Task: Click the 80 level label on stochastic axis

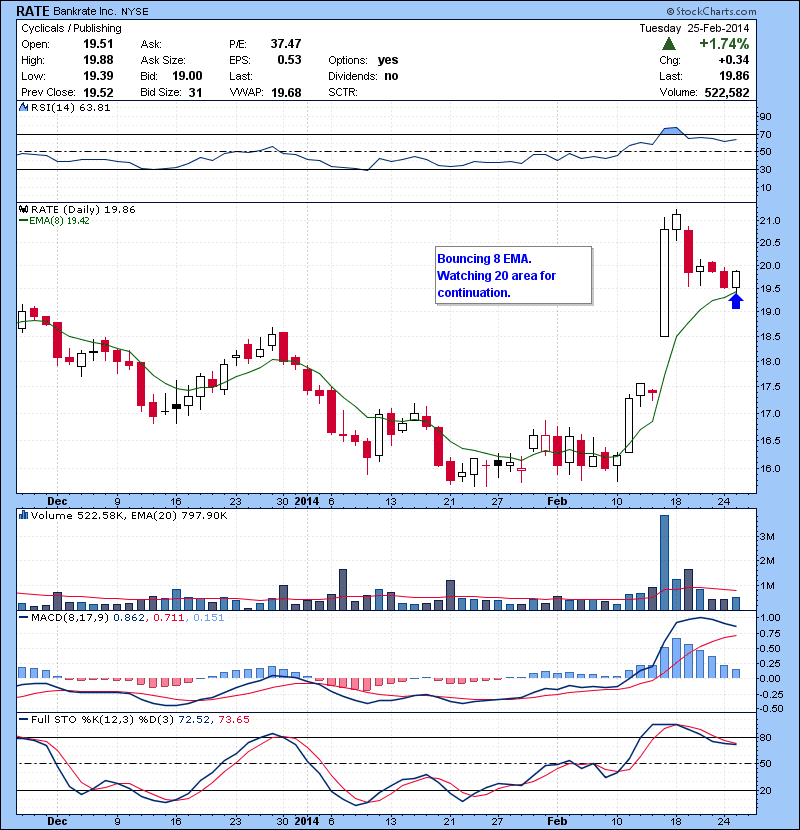Action: point(766,737)
